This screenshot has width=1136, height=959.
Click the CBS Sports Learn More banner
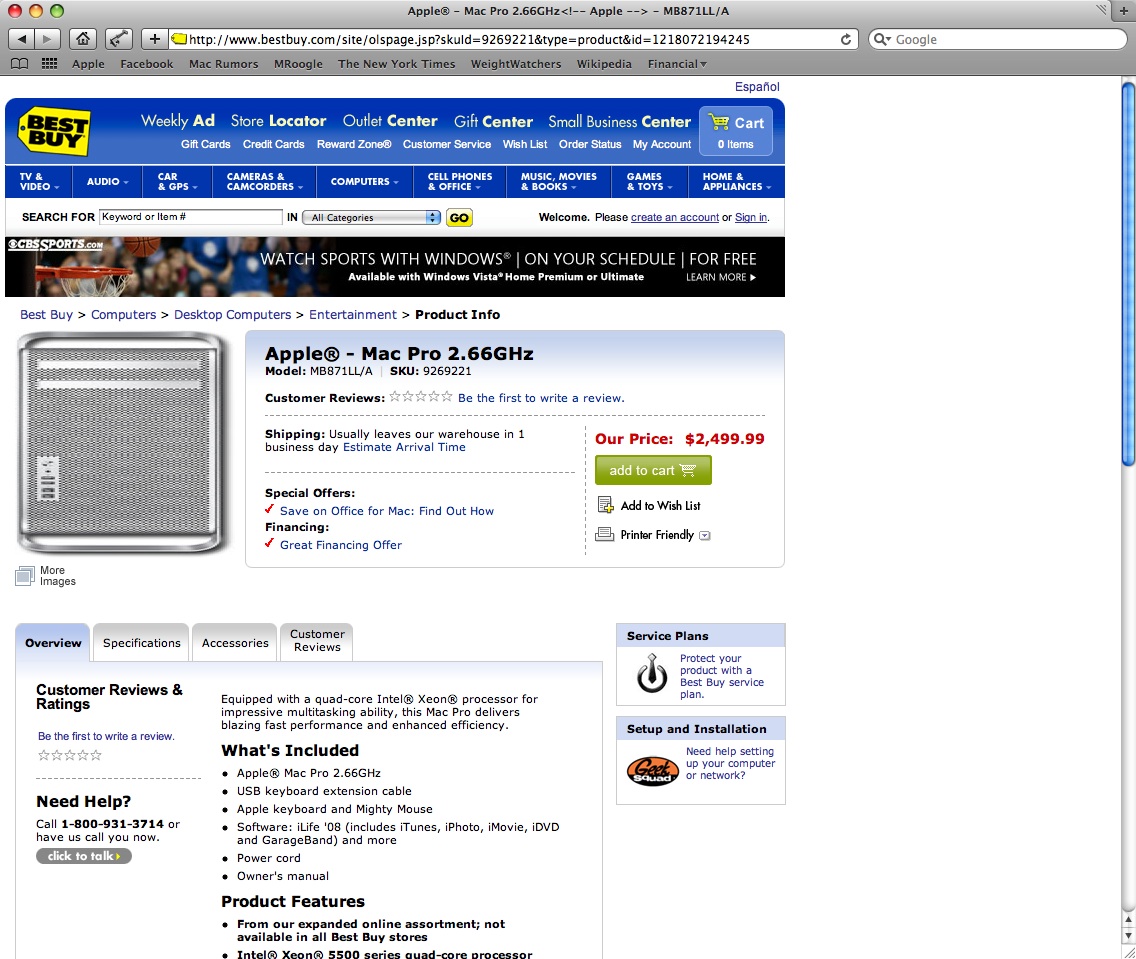coord(721,277)
